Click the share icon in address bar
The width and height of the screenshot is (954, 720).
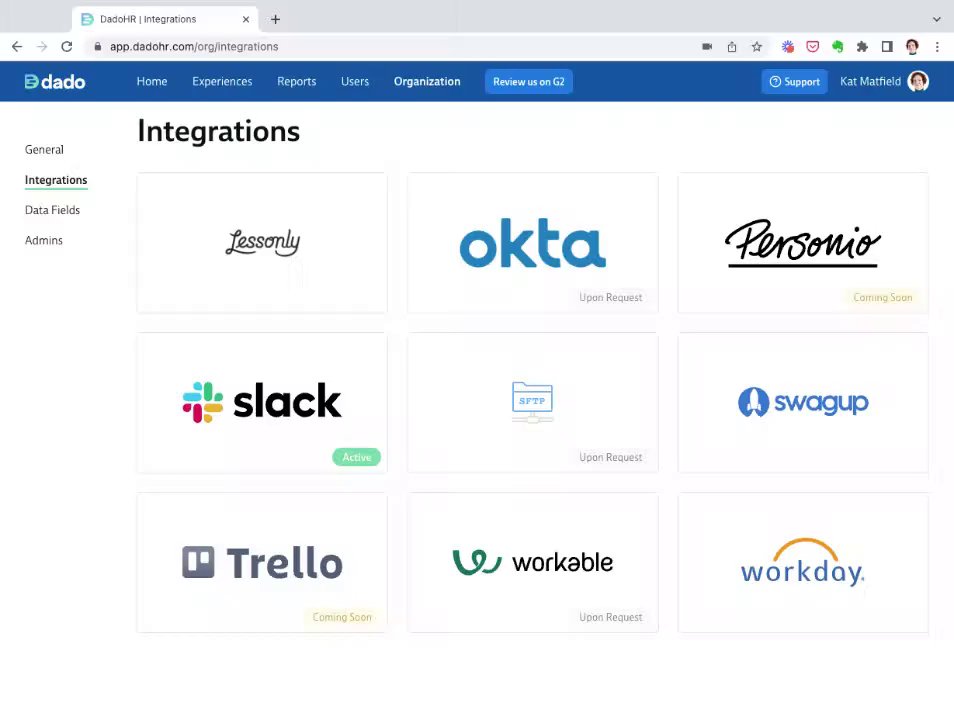pos(732,47)
